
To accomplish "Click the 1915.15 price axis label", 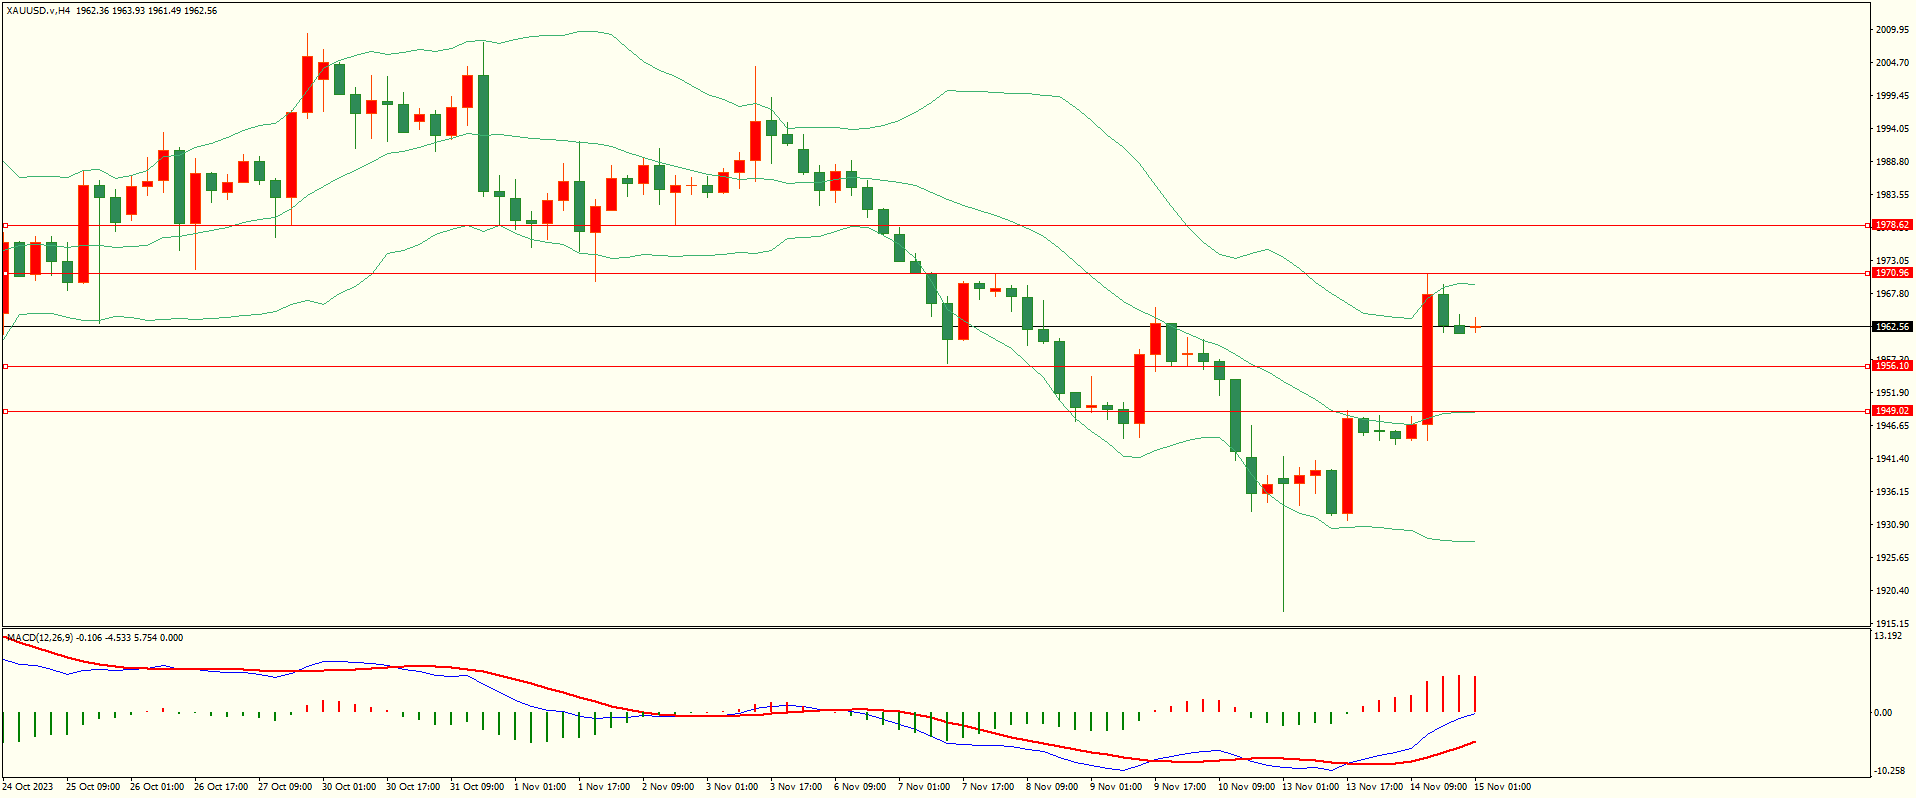I will click(1892, 624).
